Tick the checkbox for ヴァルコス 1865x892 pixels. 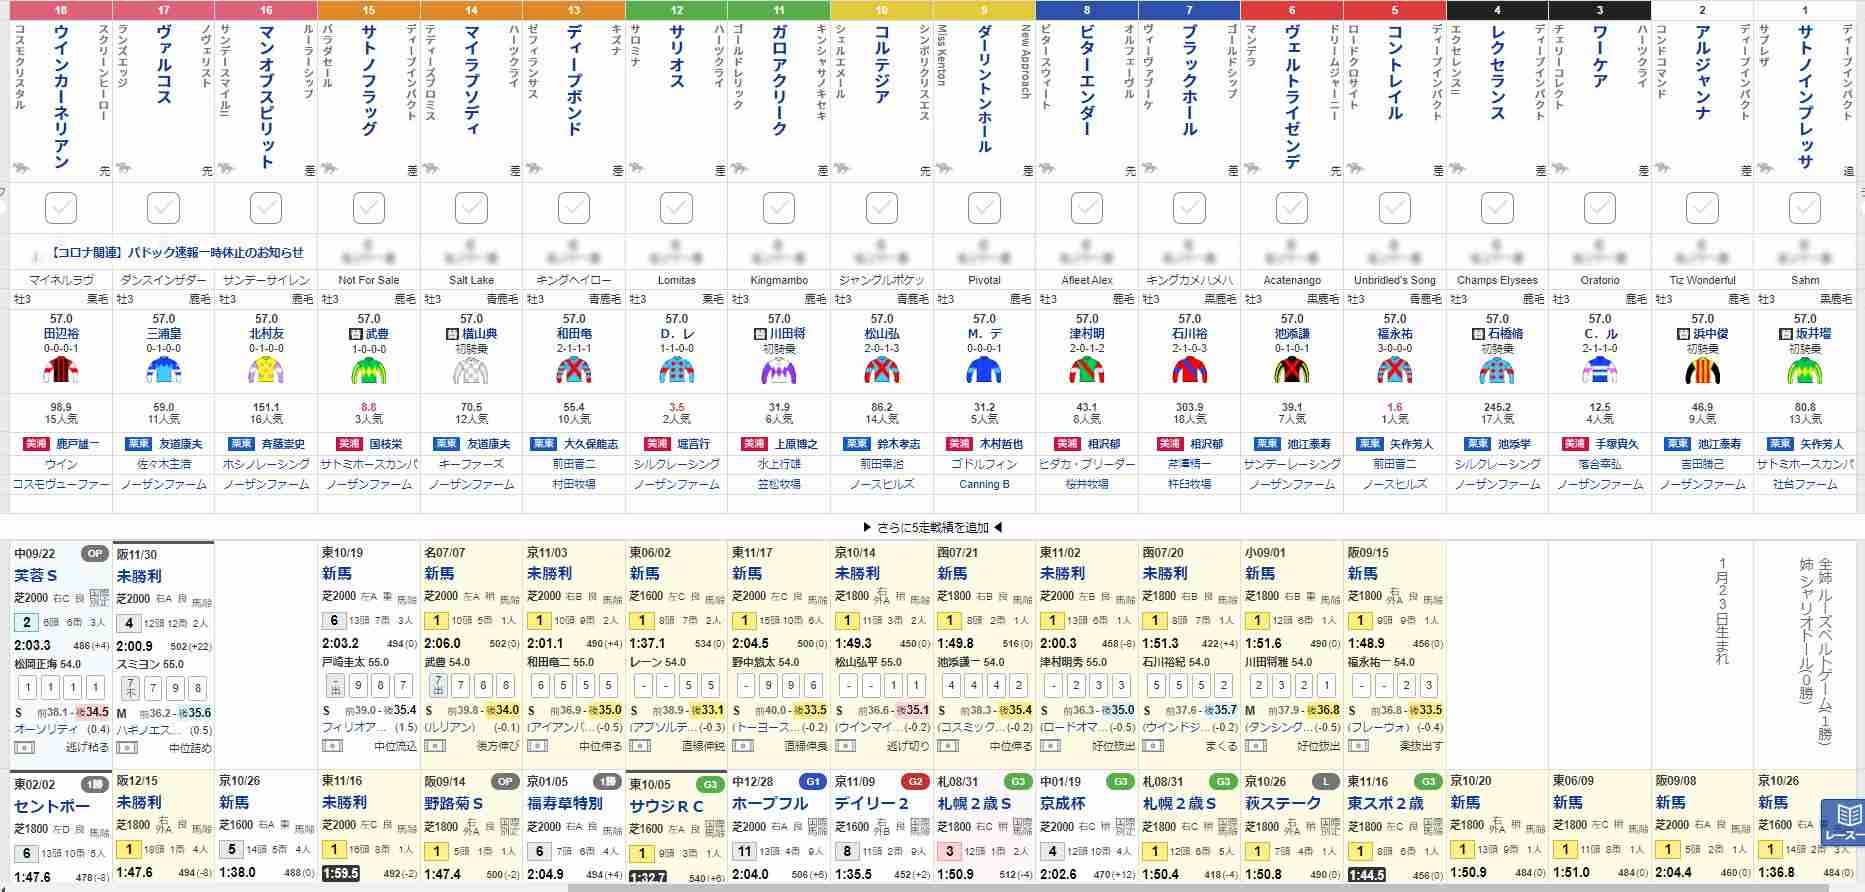coord(163,208)
